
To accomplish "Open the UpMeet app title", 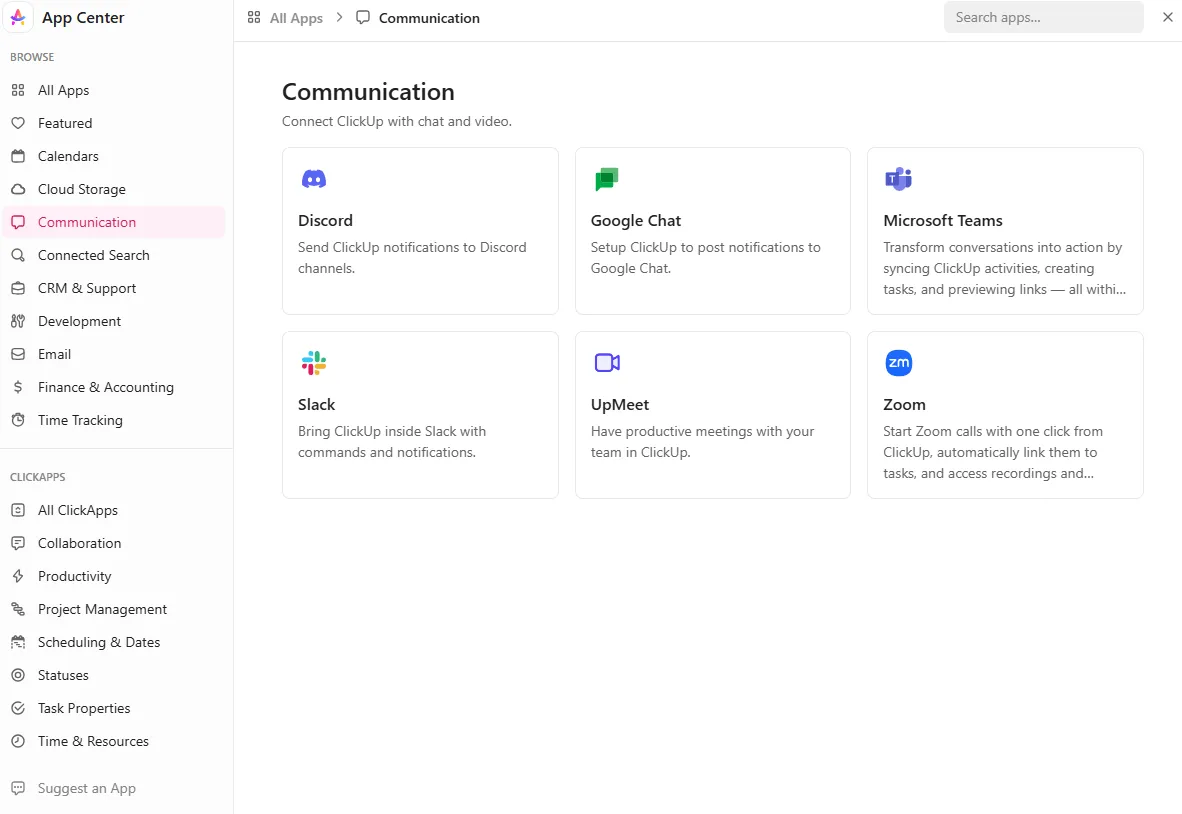I will 620,405.
